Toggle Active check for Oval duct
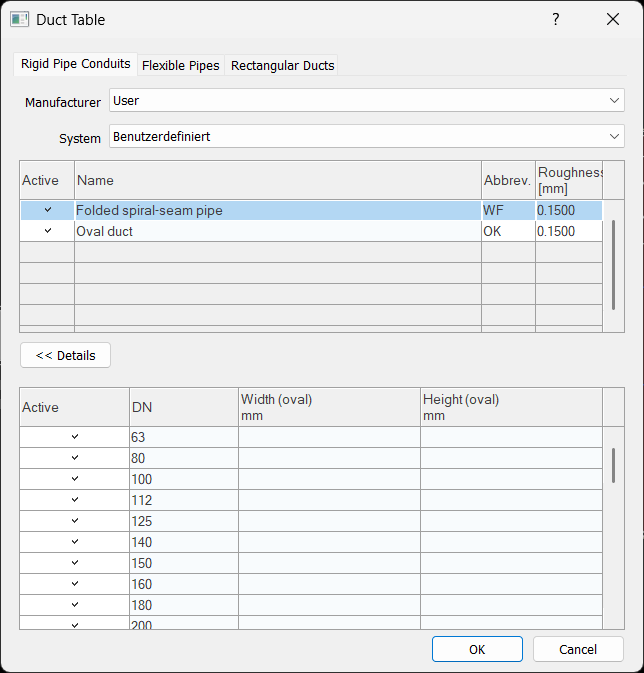644x673 pixels. [x=48, y=231]
